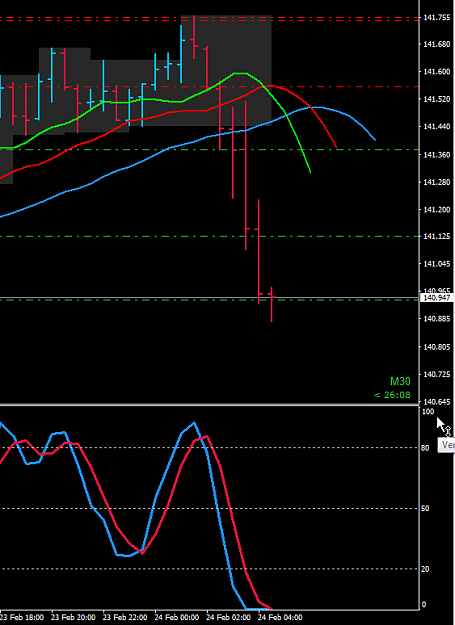This screenshot has width=455, height=625.
Task: Click the 141.755 price axis label
Action: point(437,18)
